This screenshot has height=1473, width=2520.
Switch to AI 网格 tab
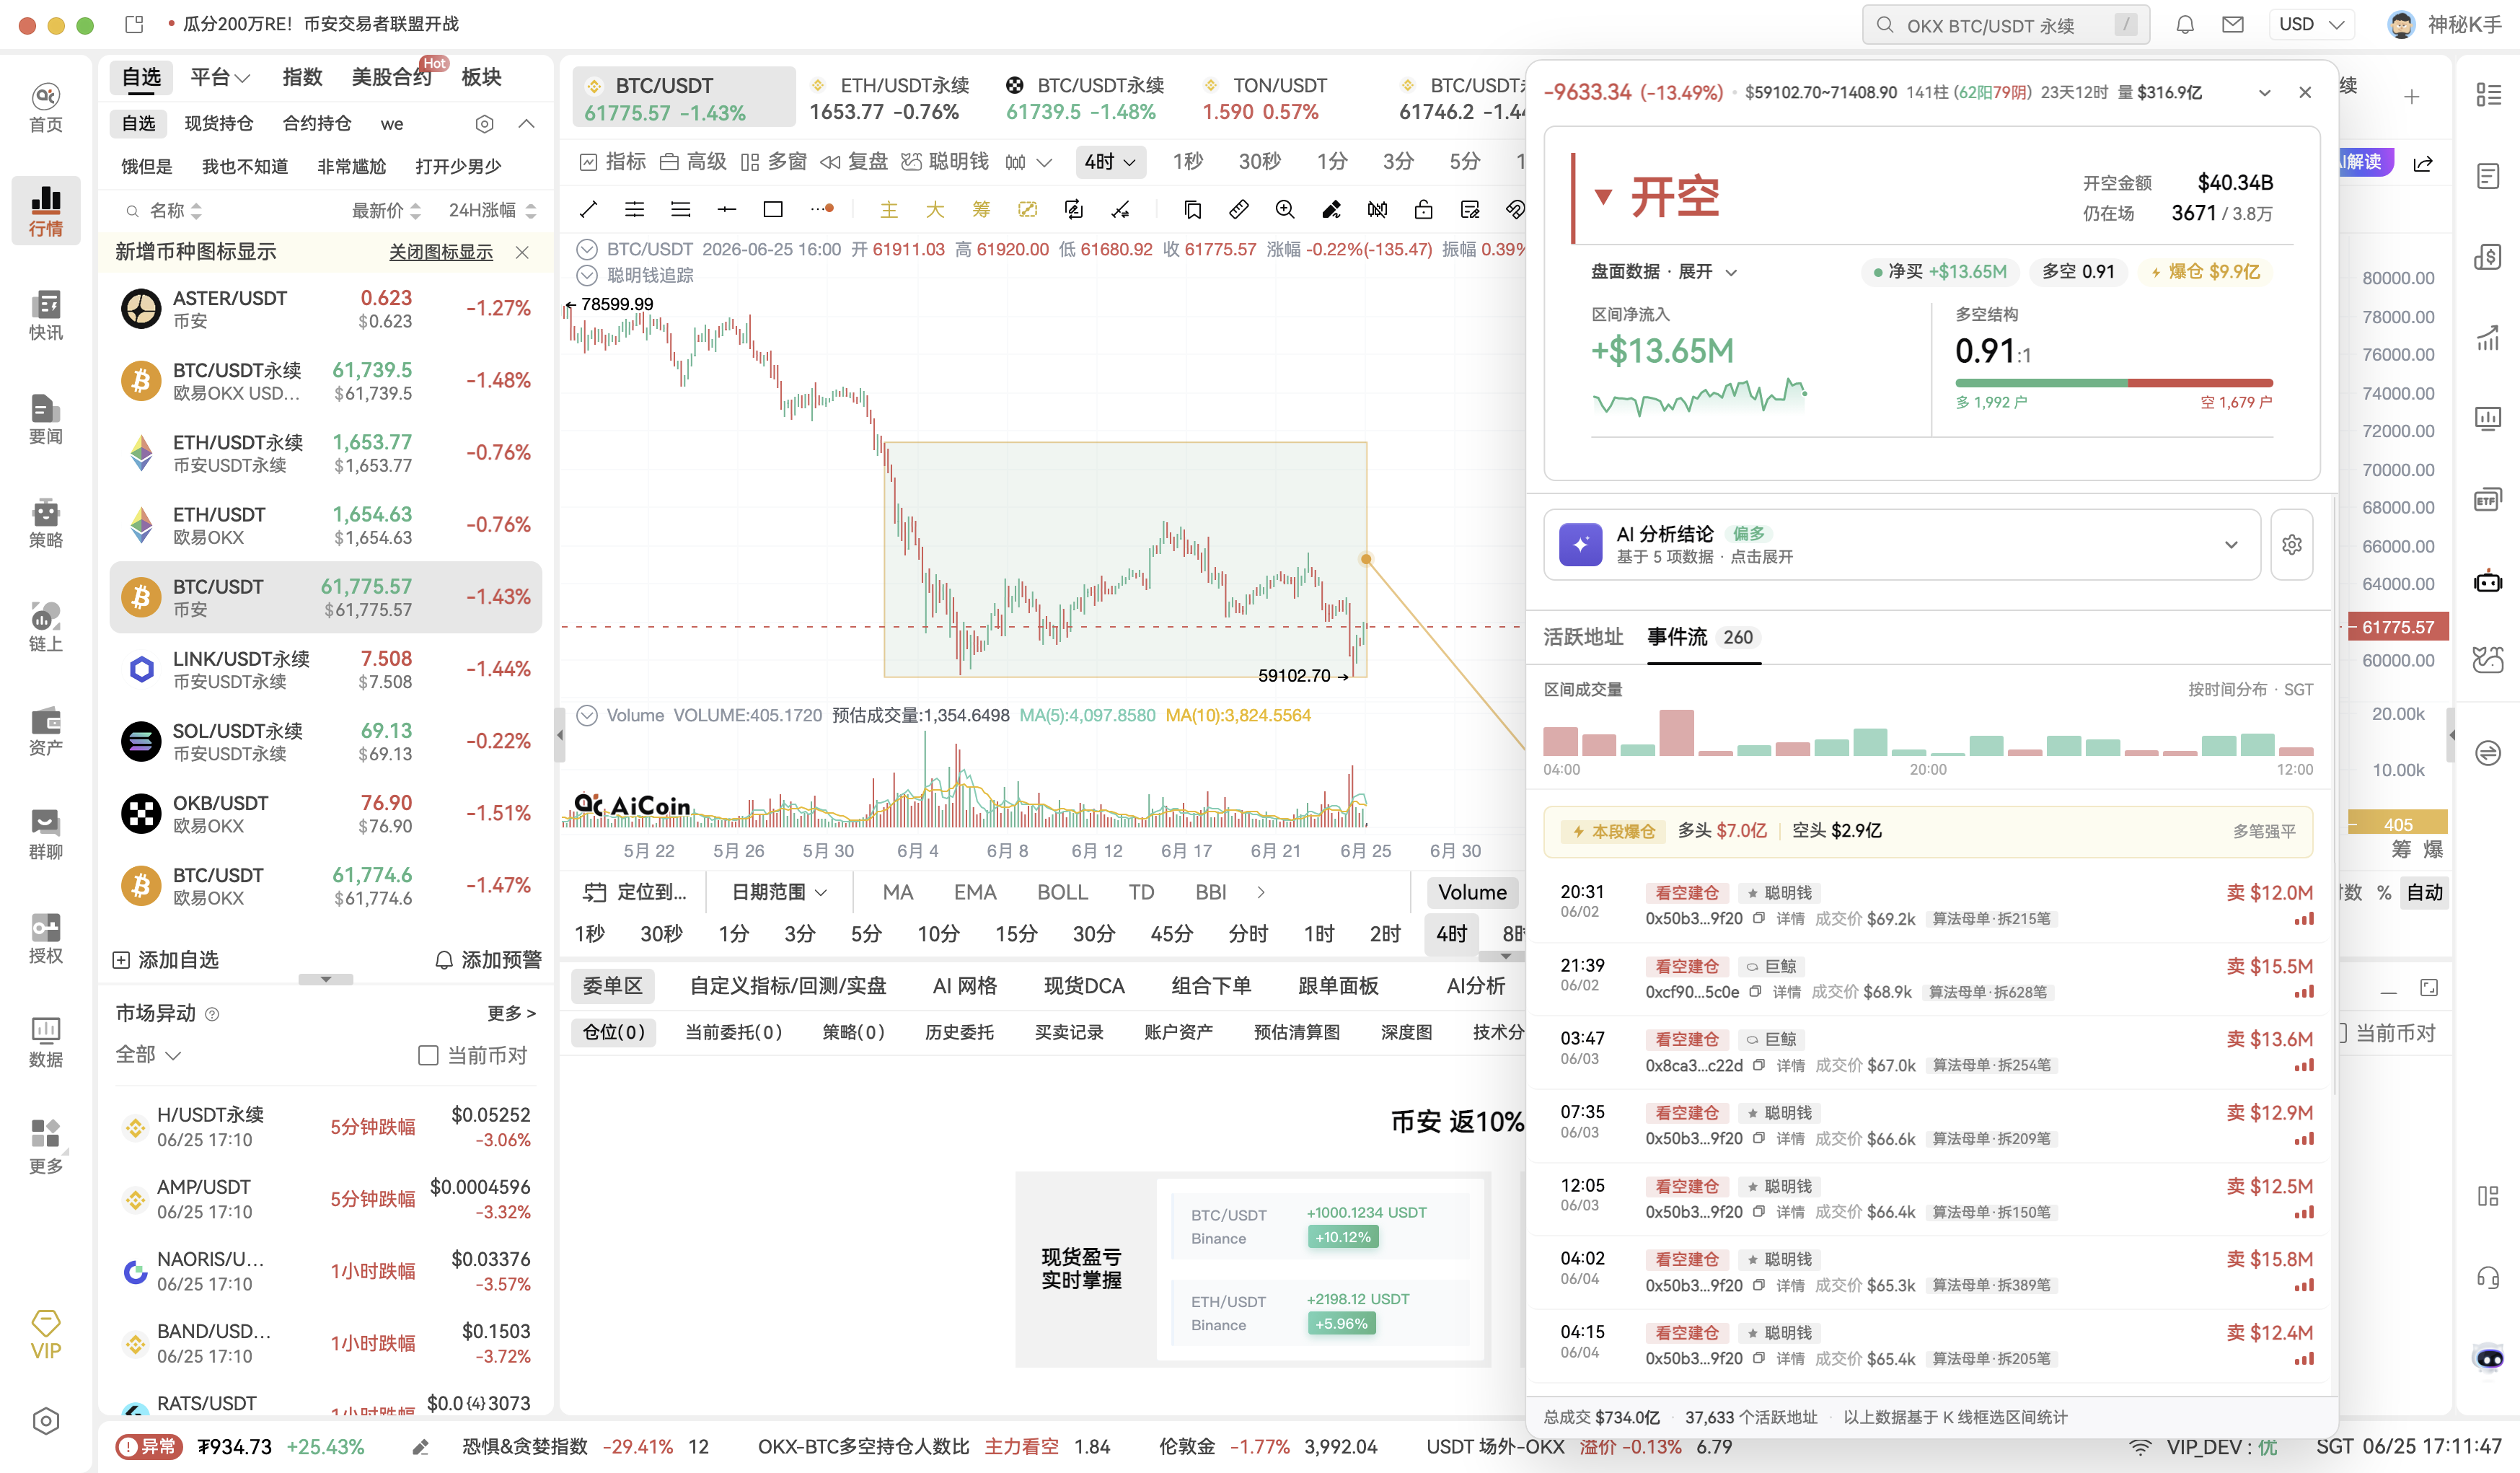[x=964, y=986]
